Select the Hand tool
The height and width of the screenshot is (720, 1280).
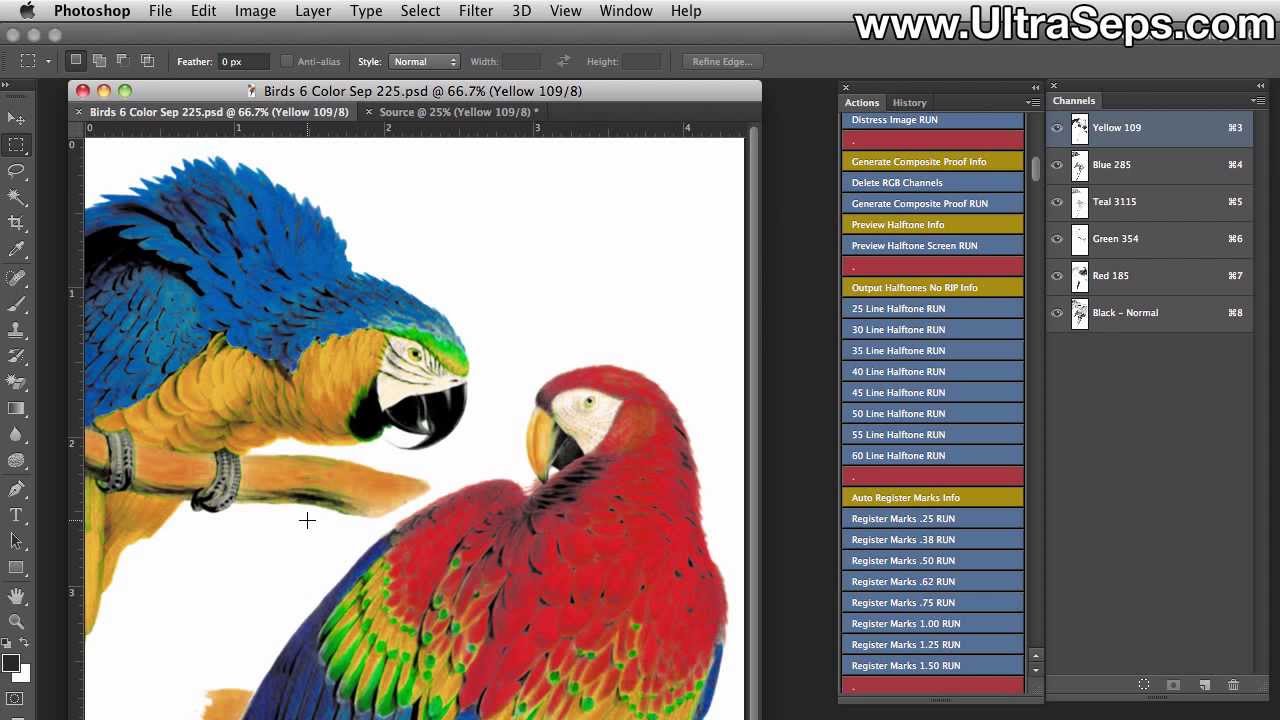tap(16, 596)
